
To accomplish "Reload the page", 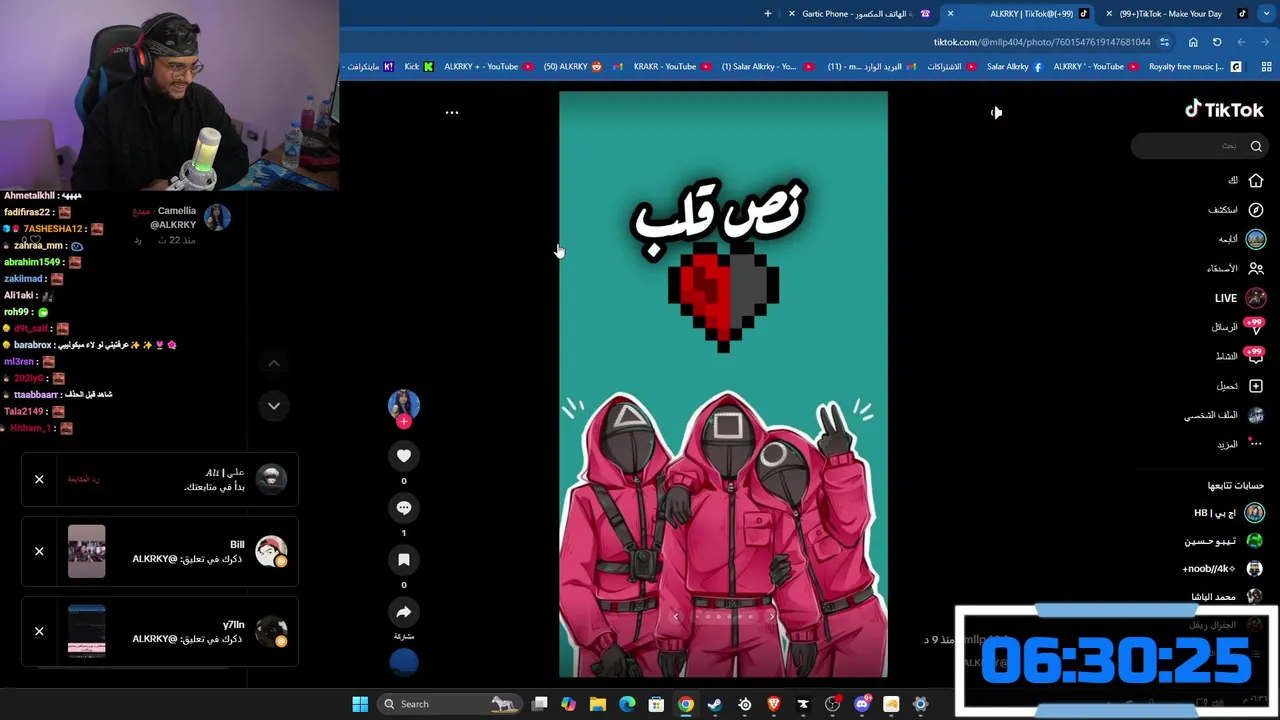I will (1217, 42).
